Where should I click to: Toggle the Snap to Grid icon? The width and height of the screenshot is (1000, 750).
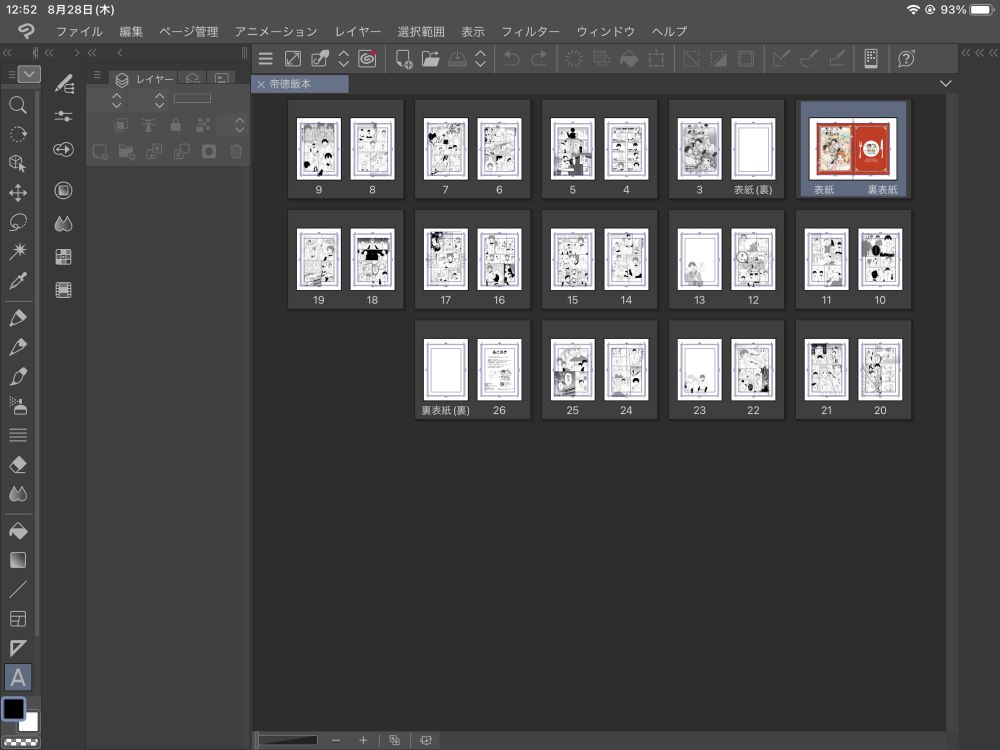pos(837,59)
